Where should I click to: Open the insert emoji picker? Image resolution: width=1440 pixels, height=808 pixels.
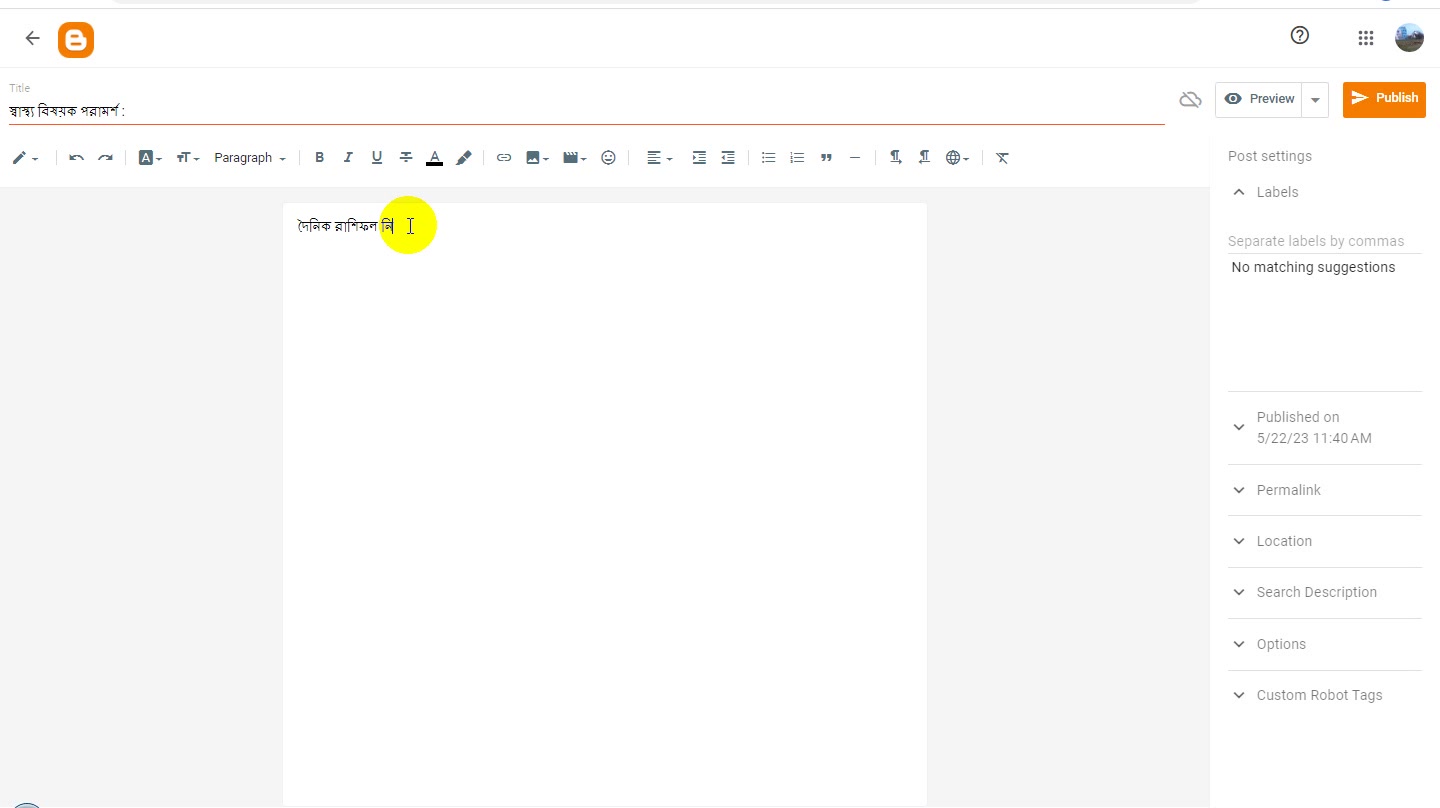click(608, 158)
